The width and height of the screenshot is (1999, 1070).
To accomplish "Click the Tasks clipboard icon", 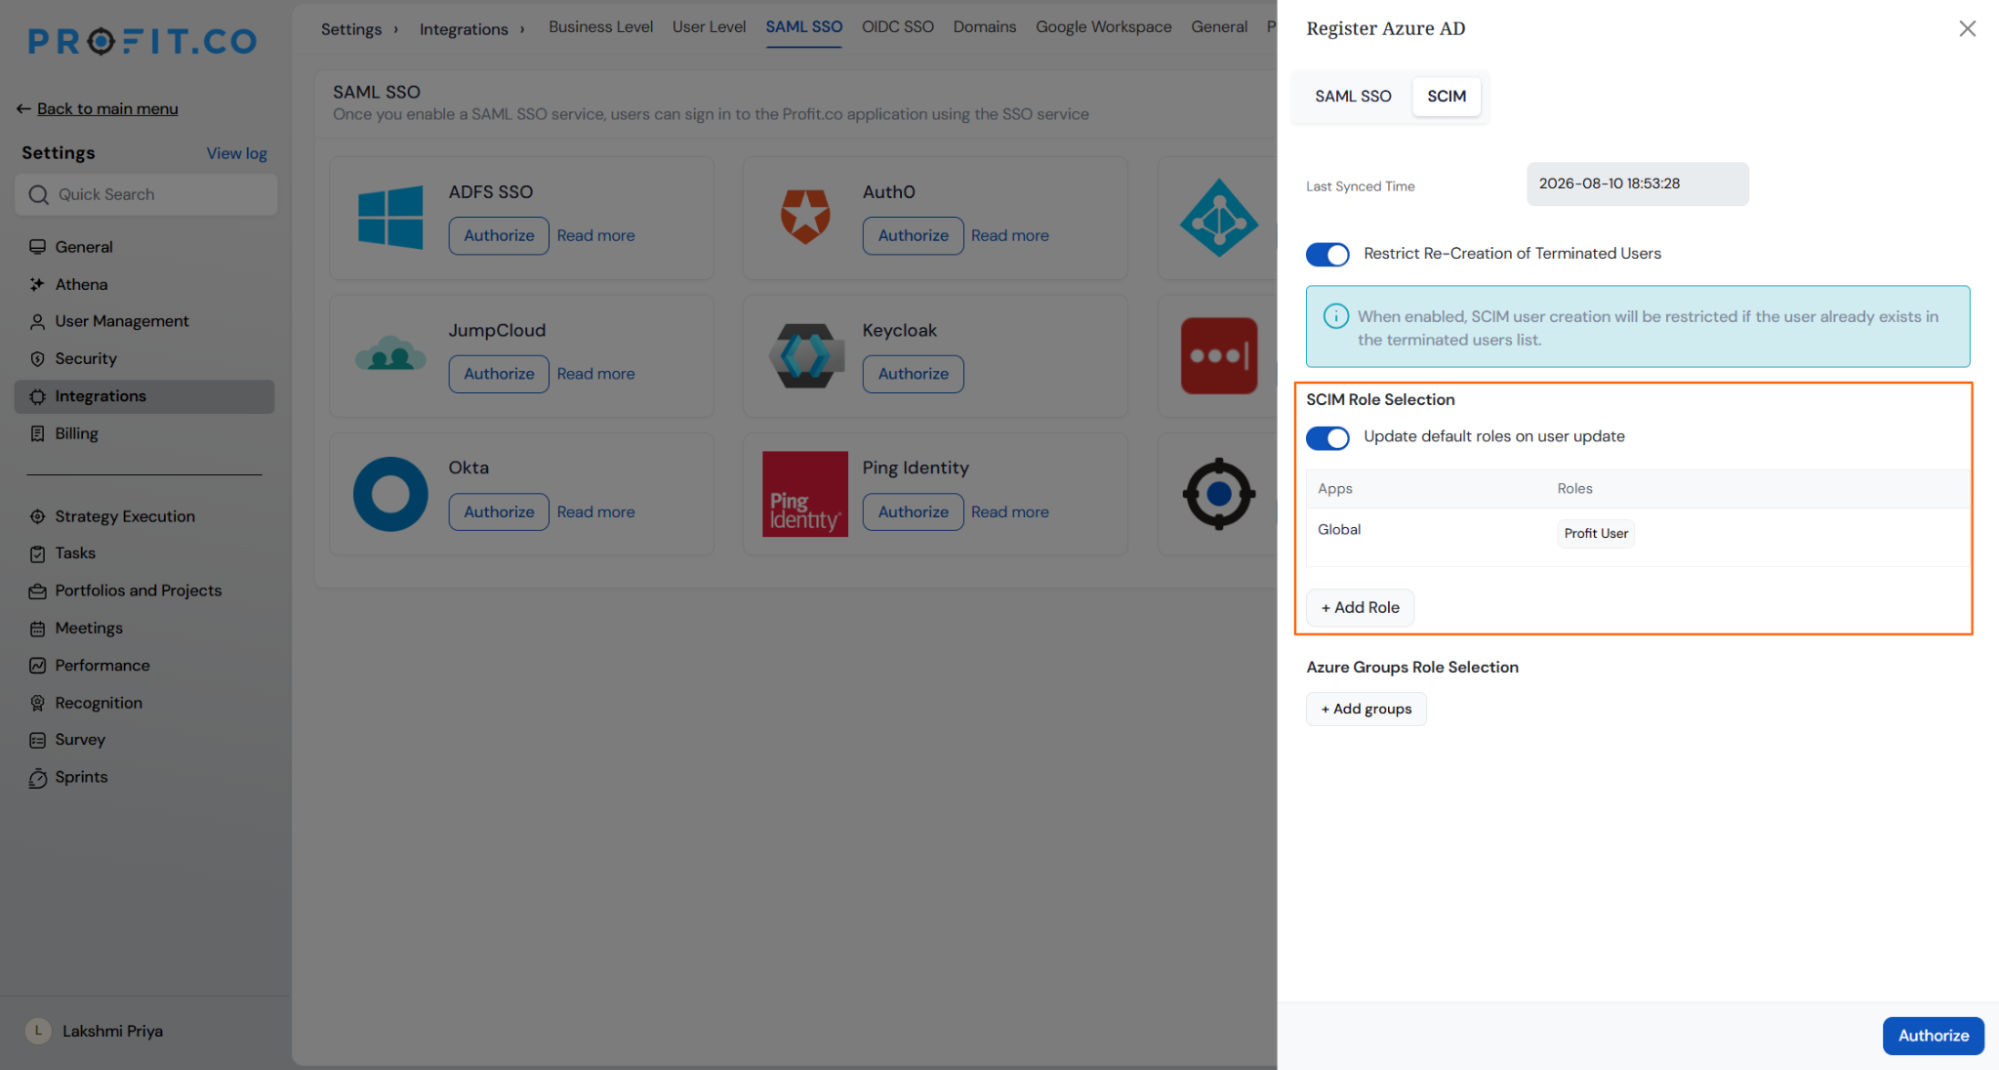I will click(x=37, y=554).
